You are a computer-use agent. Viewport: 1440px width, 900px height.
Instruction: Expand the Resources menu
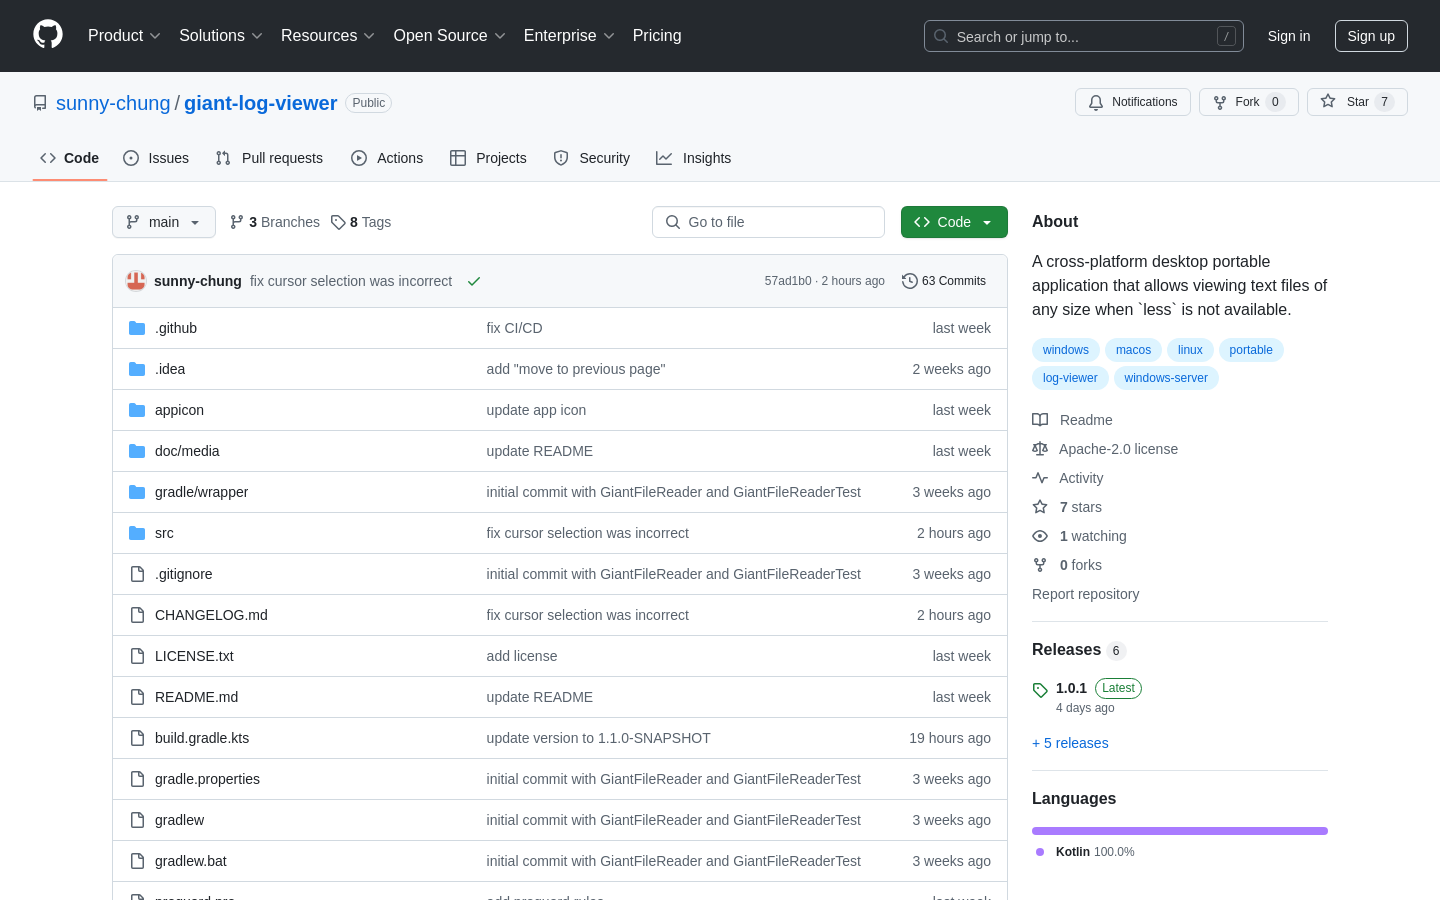point(328,35)
